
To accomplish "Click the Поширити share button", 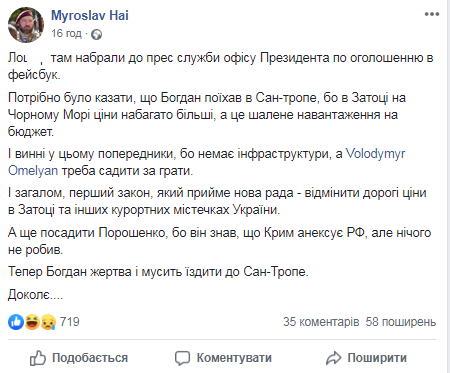I will (x=366, y=358).
